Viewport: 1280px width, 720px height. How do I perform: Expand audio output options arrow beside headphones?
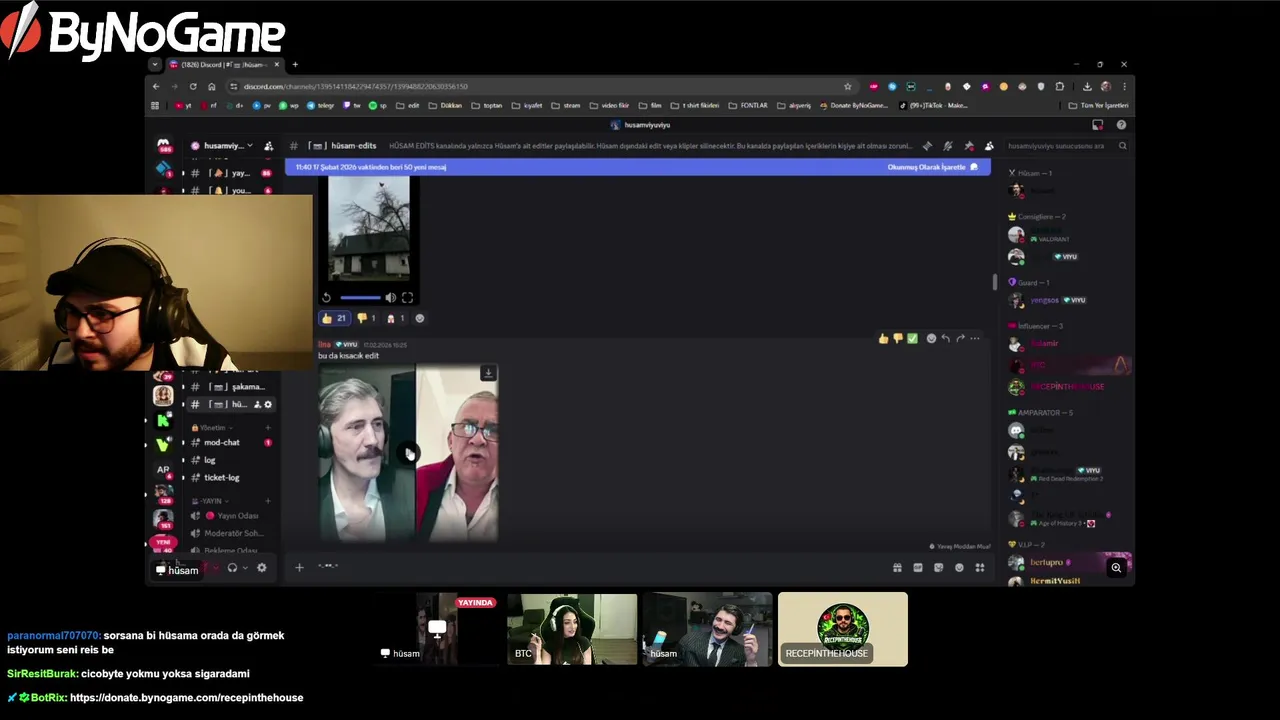click(x=245, y=568)
